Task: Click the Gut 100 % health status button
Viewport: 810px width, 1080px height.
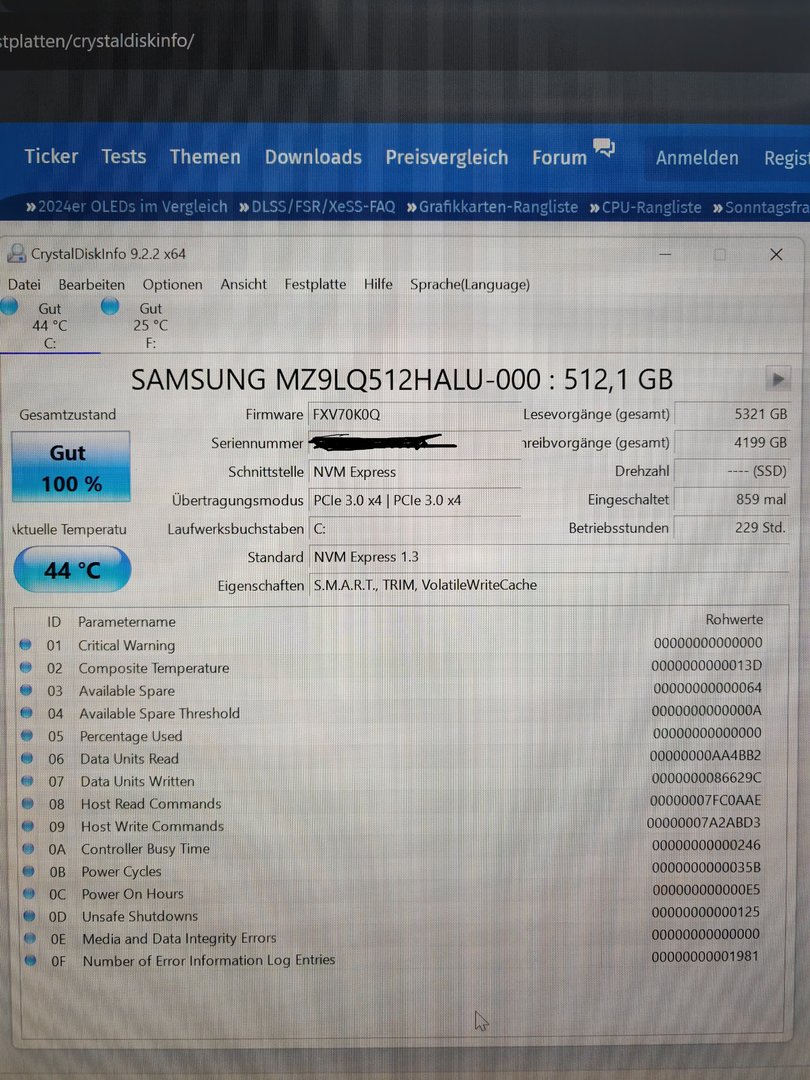Action: pos(70,466)
